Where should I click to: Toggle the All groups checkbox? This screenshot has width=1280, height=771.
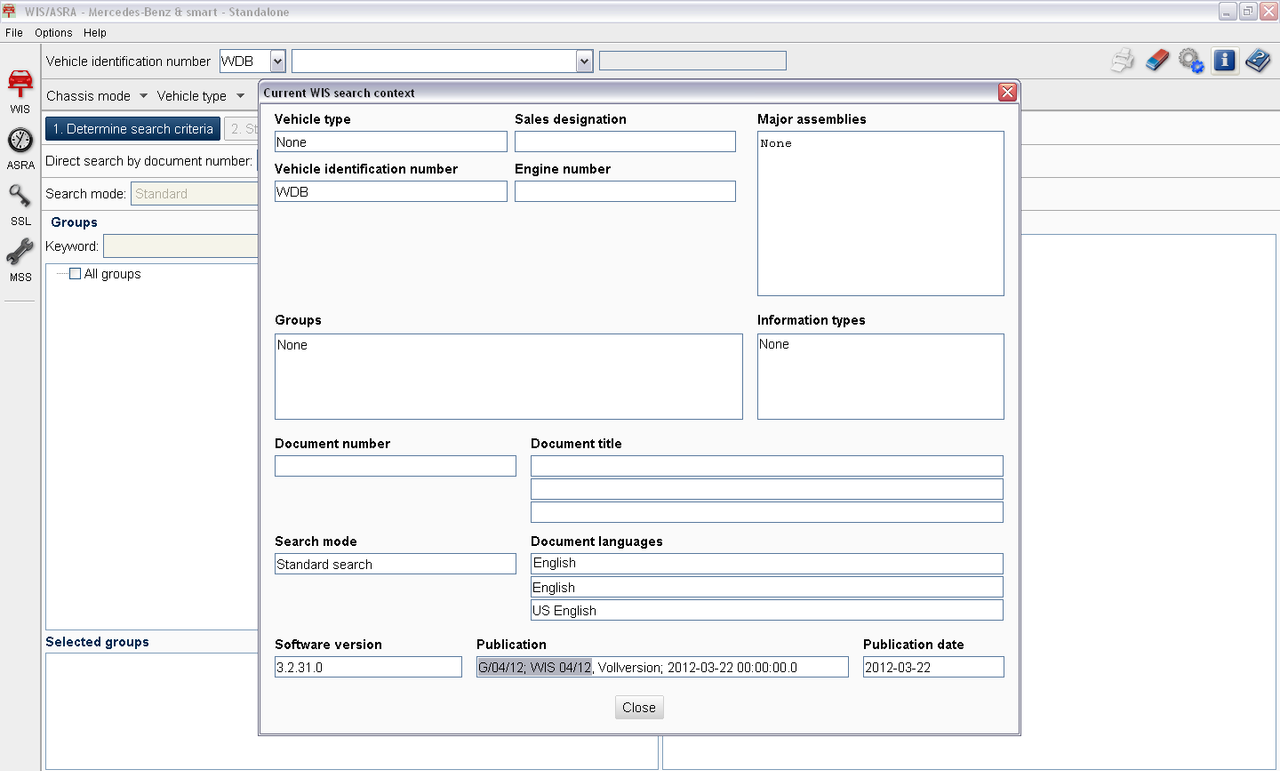click(x=75, y=274)
